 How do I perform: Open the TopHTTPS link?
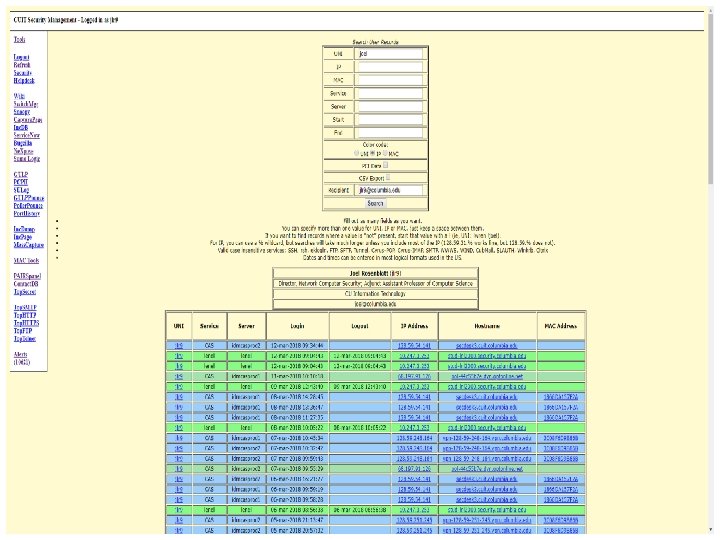(x=26, y=323)
